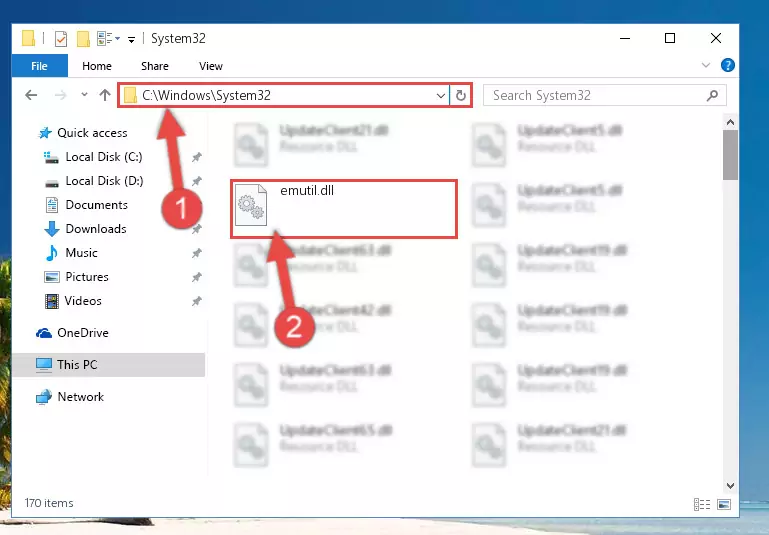Click the pin icon beside Local Disk (C:)
Screen dimensions: 769x535
click(x=196, y=157)
